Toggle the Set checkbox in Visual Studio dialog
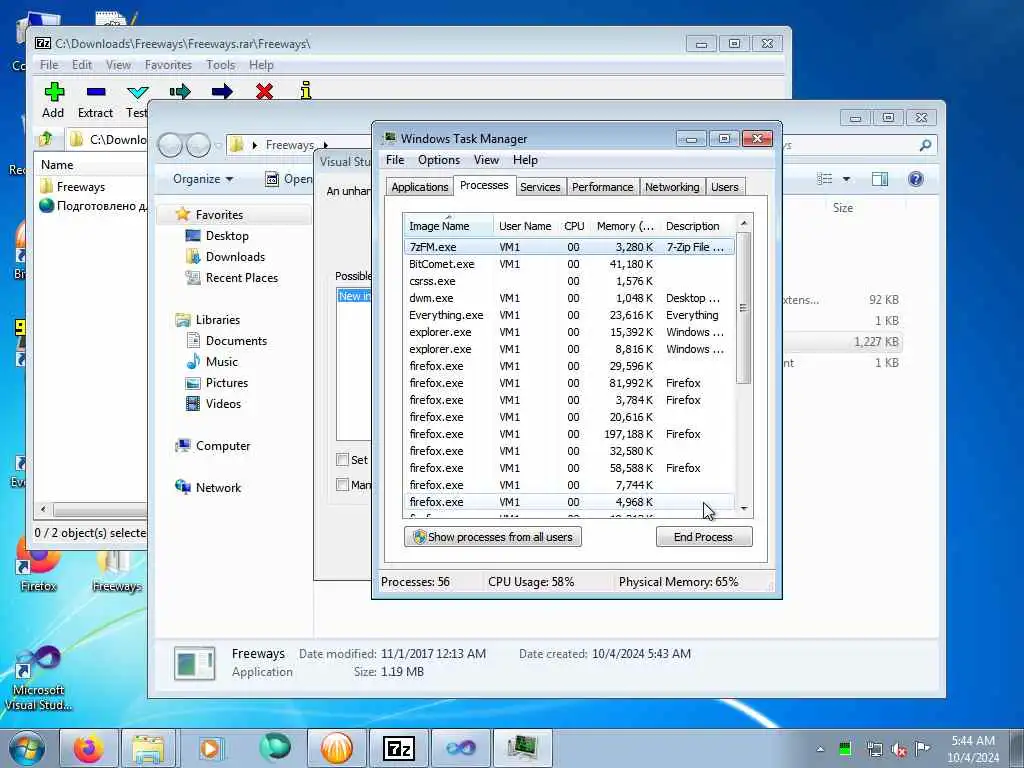 coord(342,460)
